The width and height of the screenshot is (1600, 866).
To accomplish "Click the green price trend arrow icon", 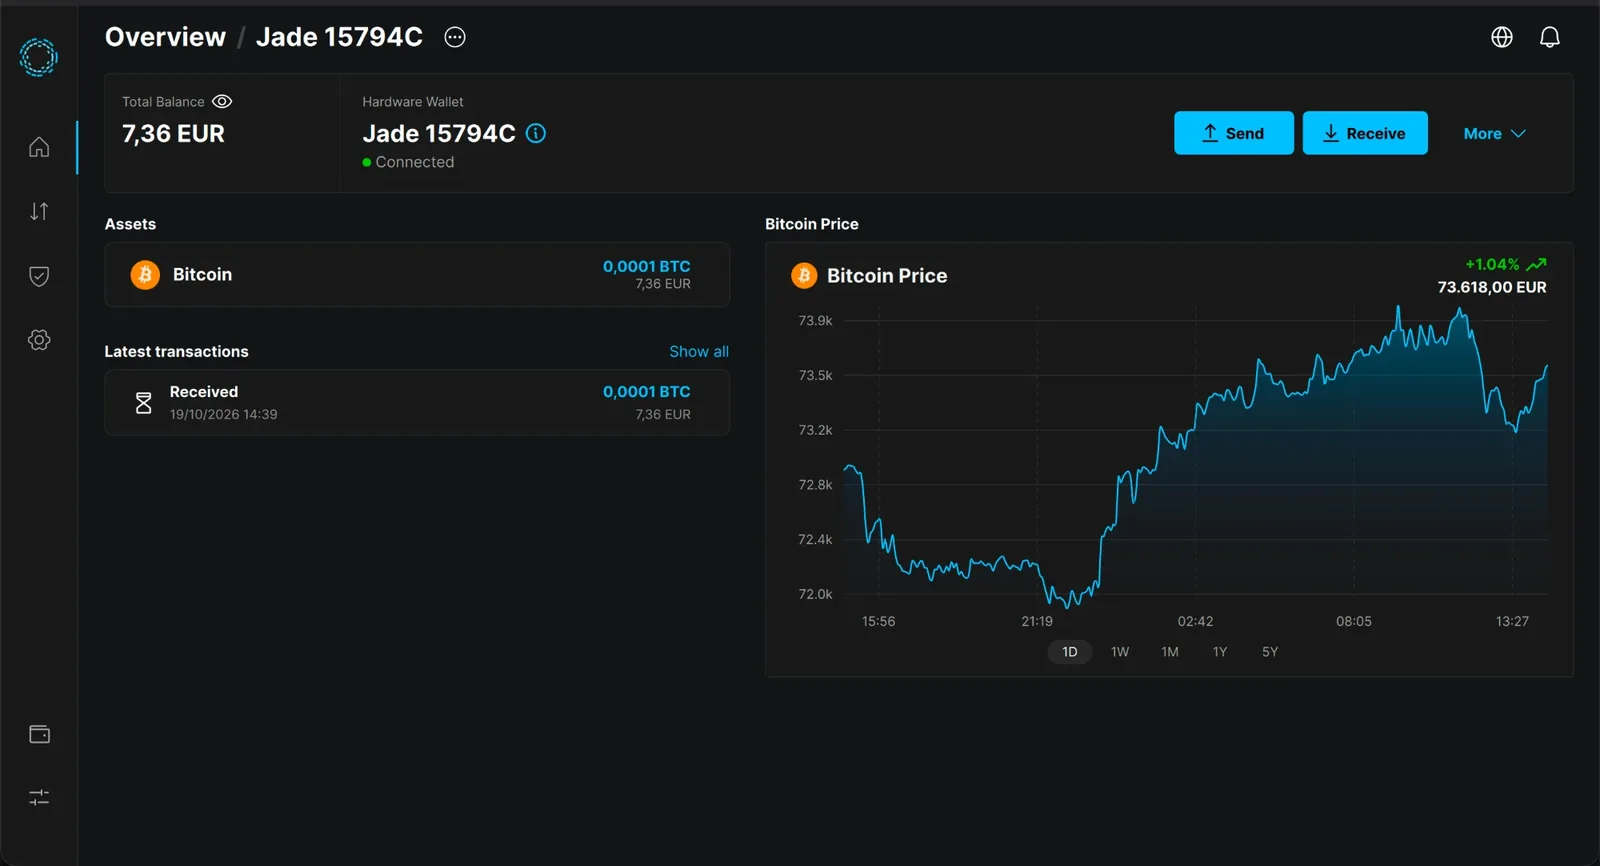I will 1536,264.
